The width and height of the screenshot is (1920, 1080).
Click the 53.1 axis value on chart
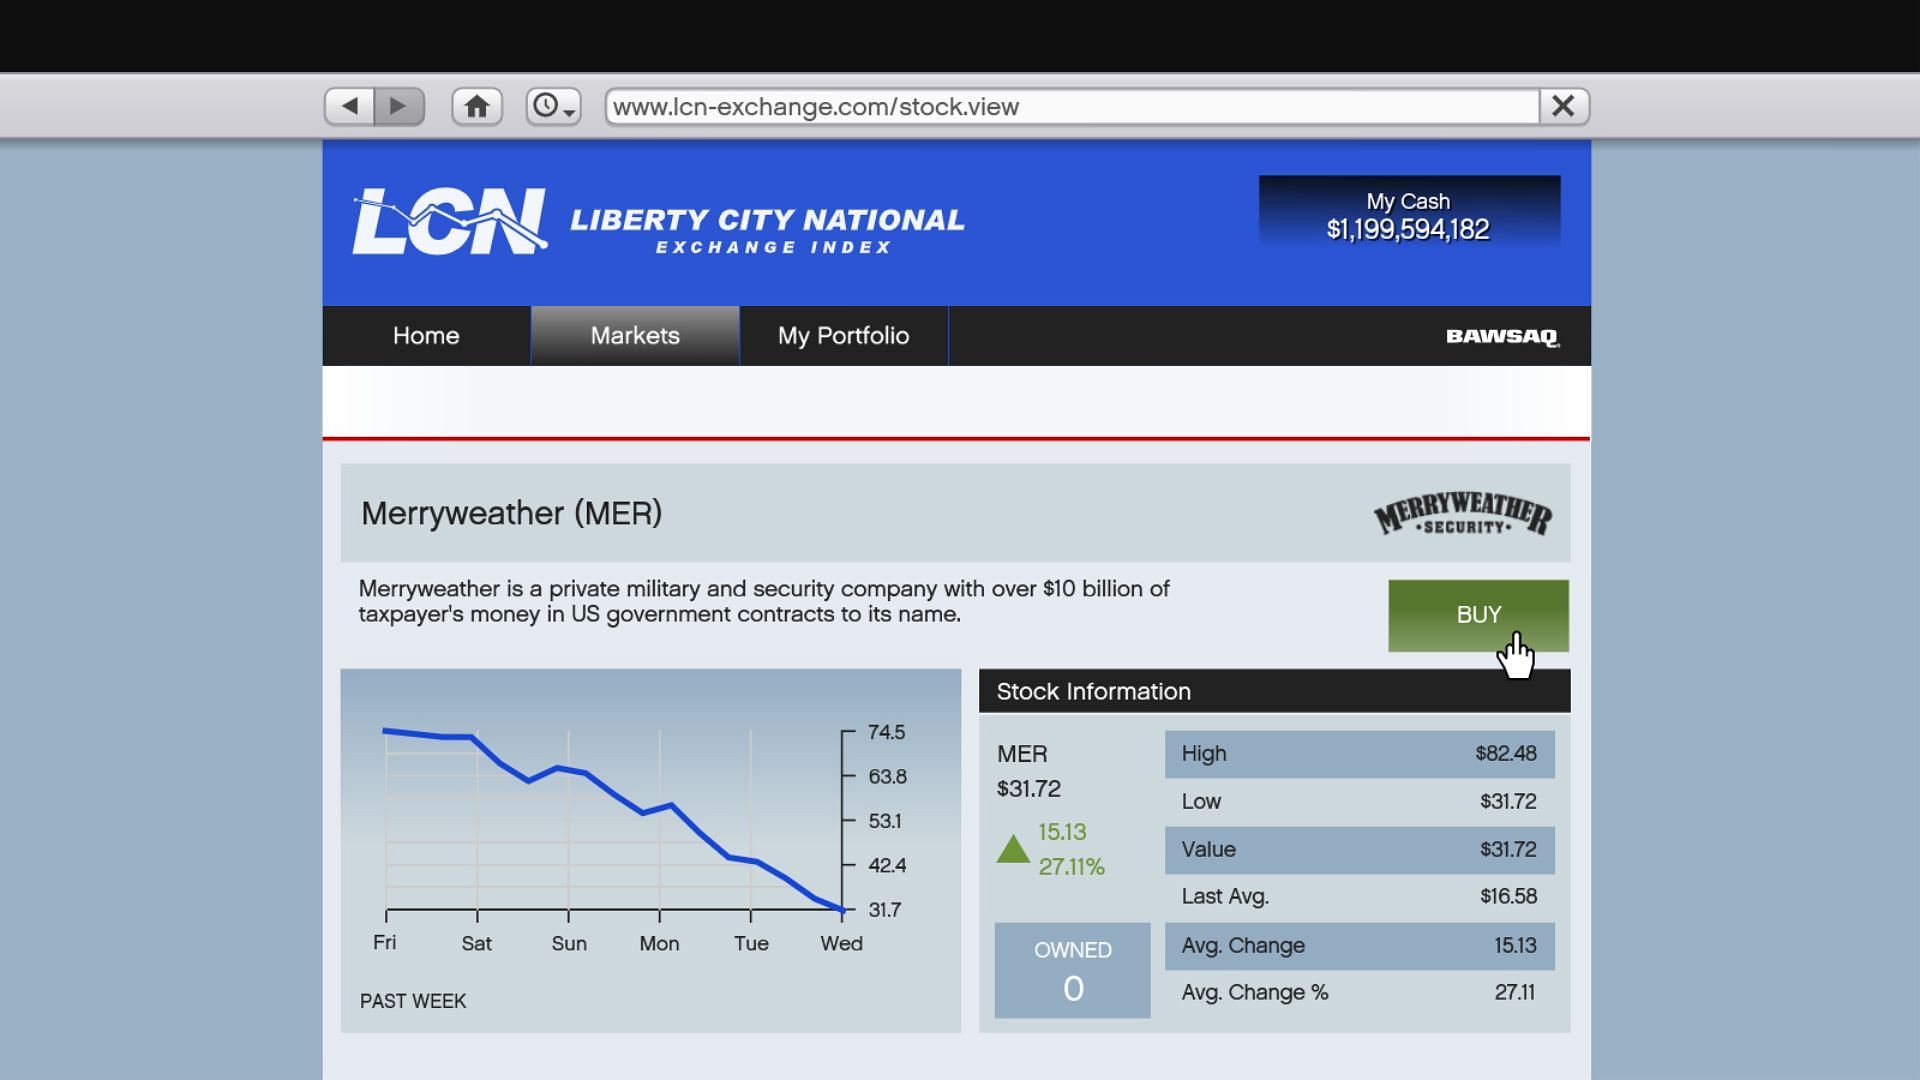885,822
